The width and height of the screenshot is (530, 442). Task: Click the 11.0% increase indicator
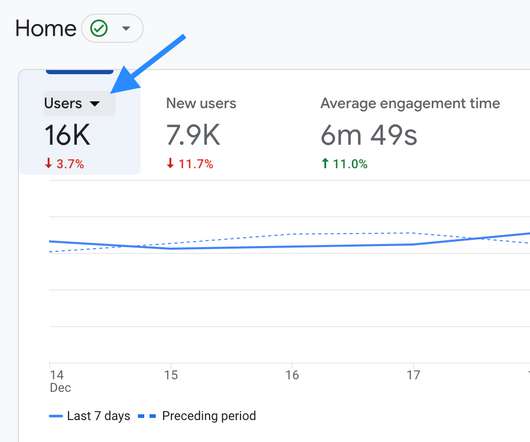pos(344,164)
